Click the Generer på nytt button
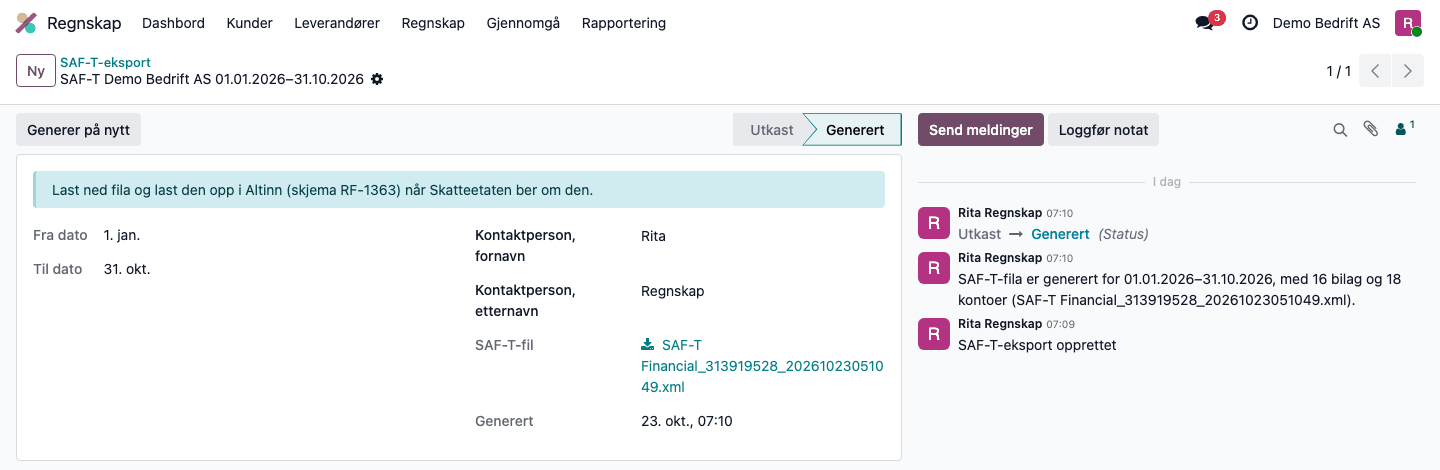This screenshot has width=1440, height=470. tap(78, 130)
